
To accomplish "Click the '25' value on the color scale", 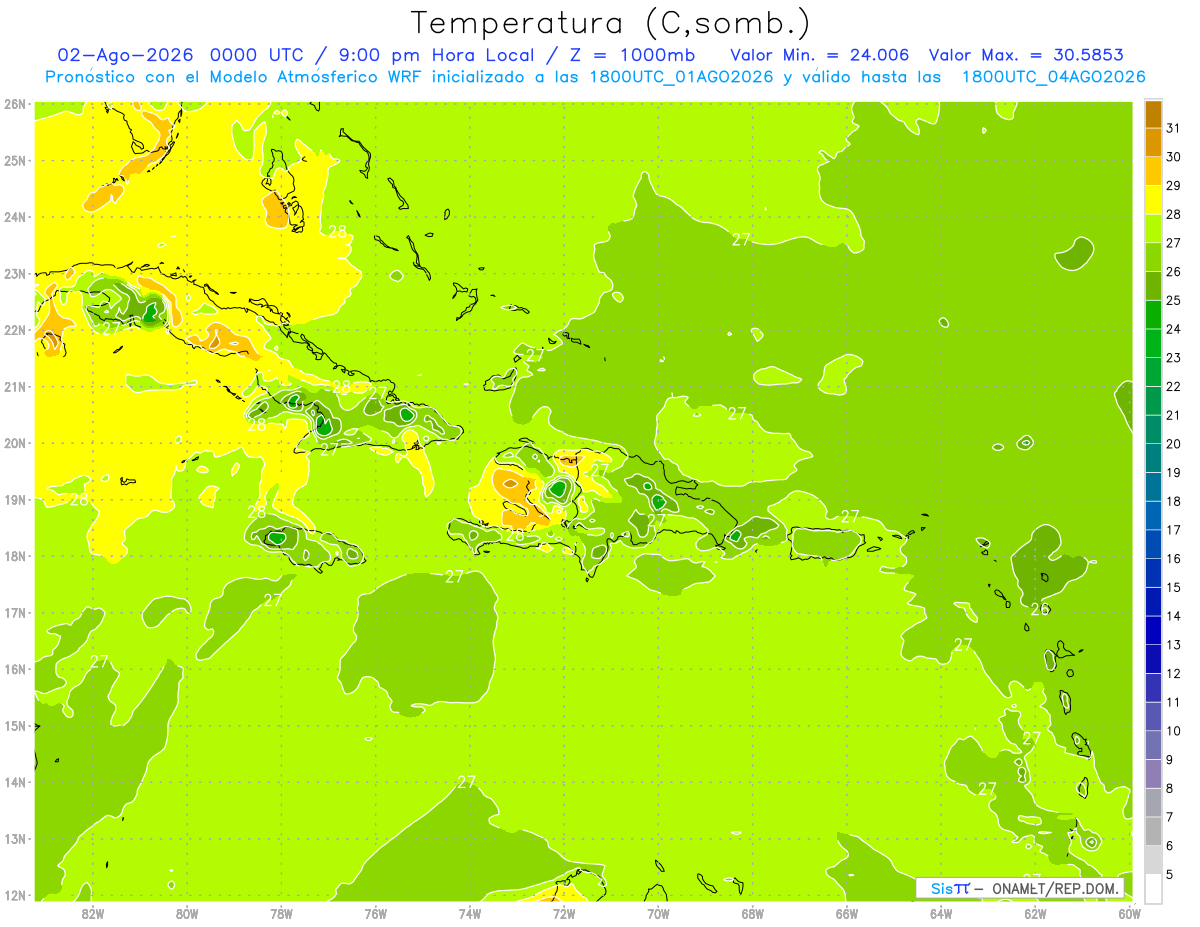I will (x=1174, y=300).
